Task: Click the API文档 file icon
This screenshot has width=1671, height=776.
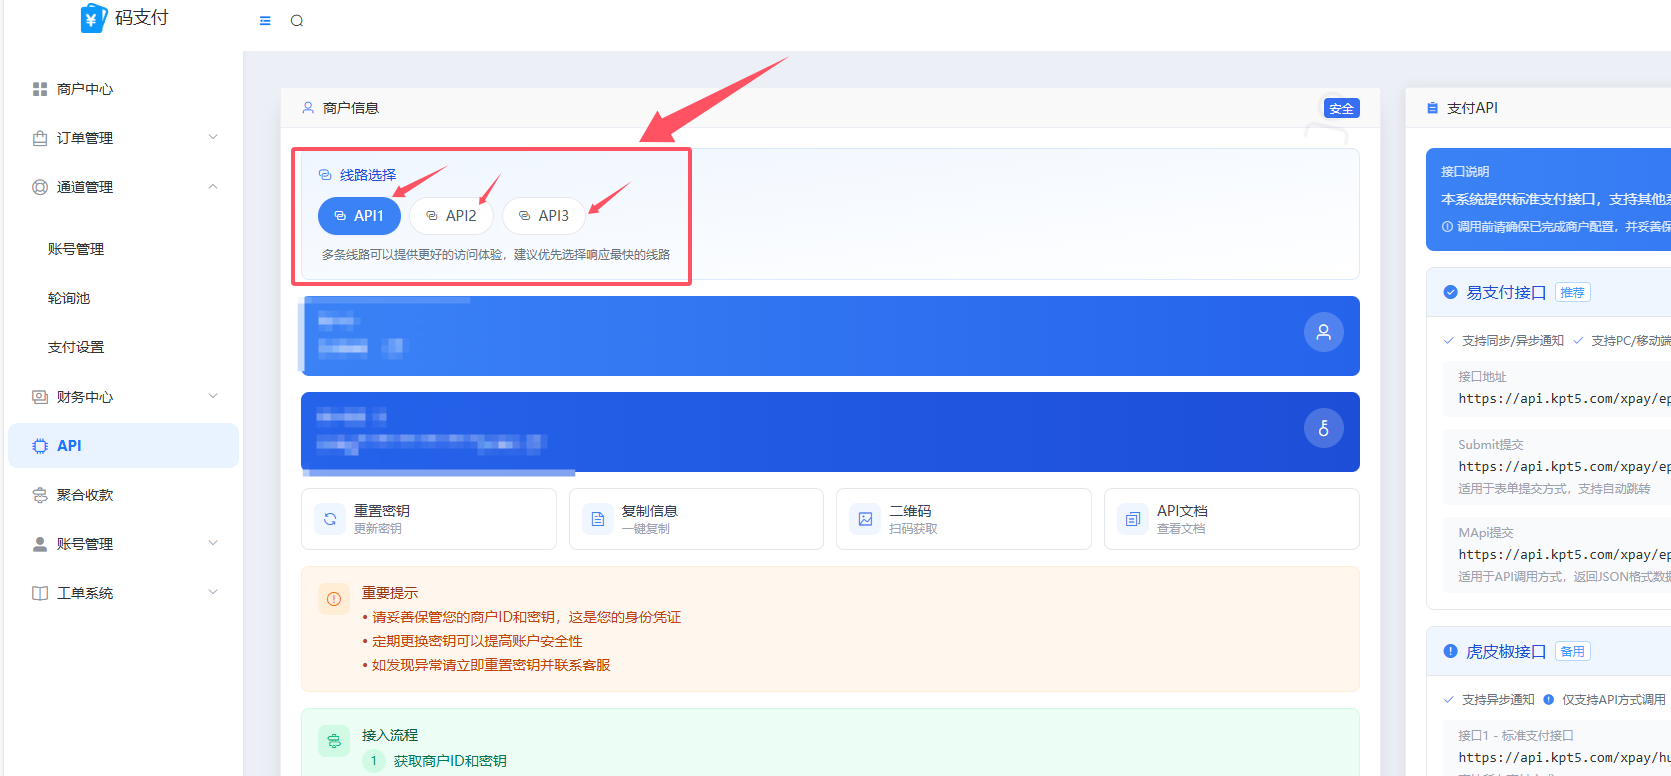Action: coord(1133,519)
